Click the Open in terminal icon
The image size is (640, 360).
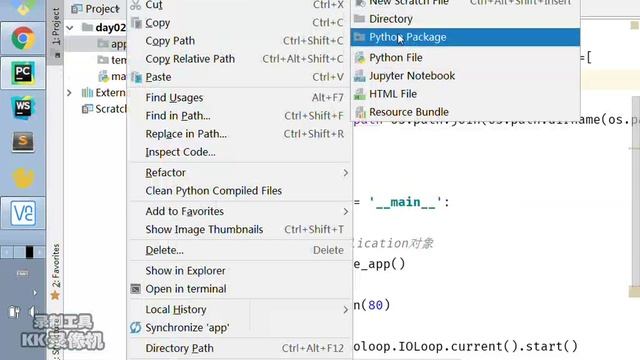click(x=136, y=289)
